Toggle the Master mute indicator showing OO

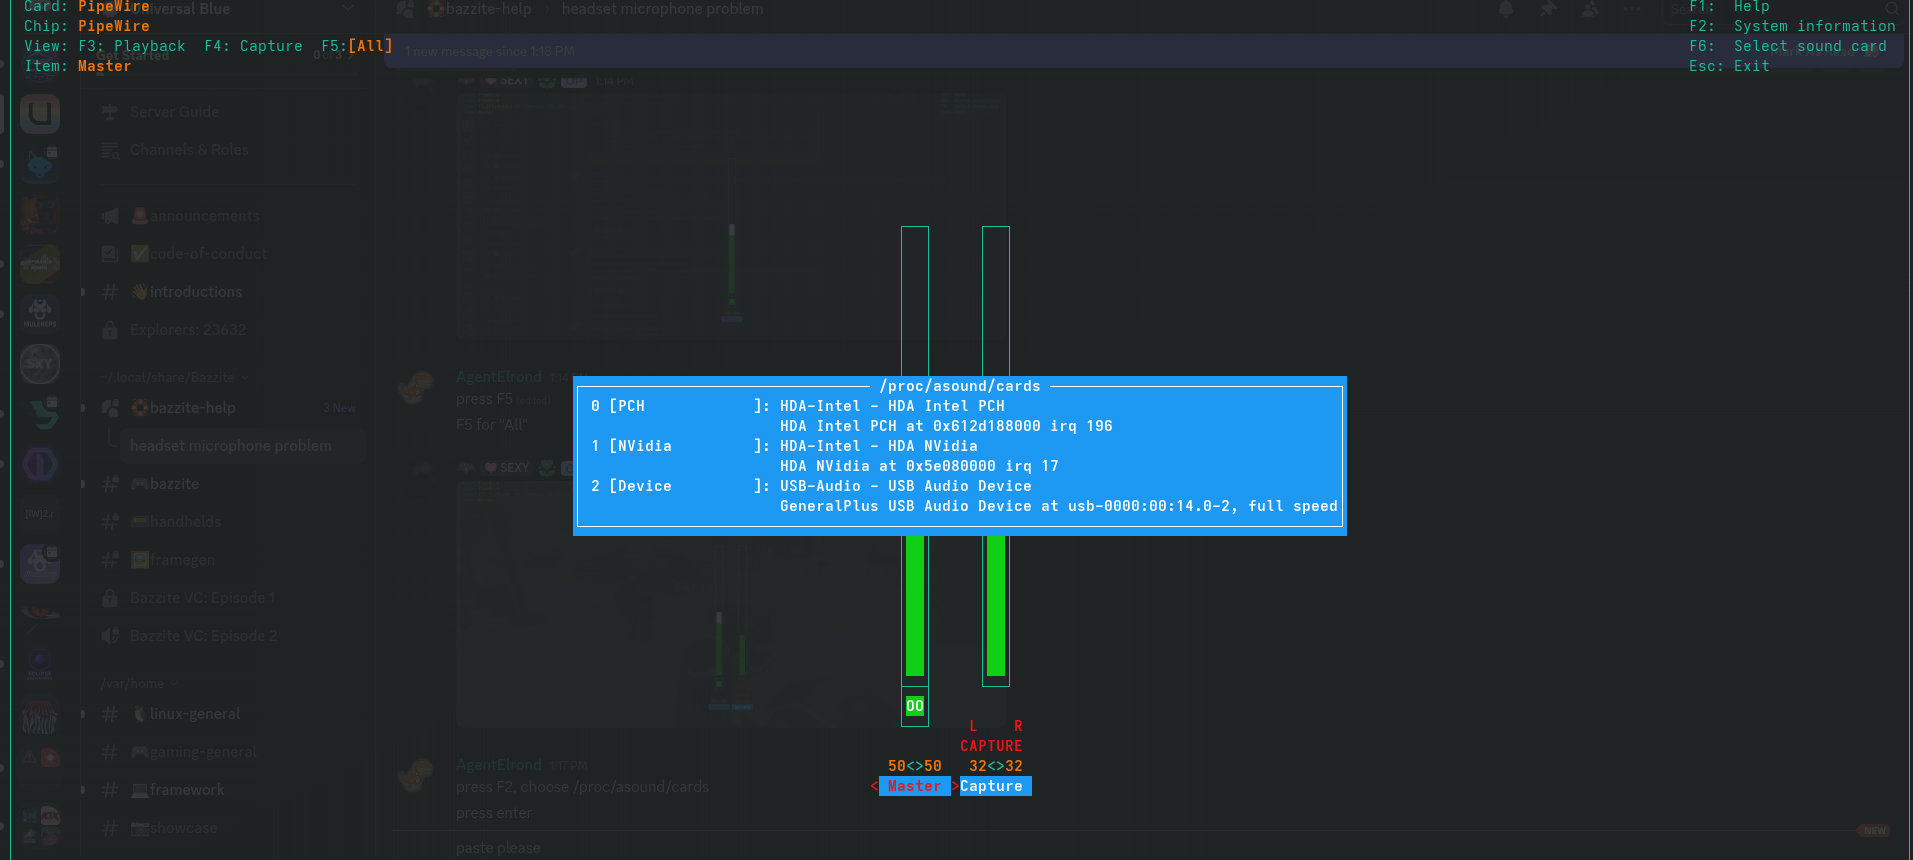point(915,706)
